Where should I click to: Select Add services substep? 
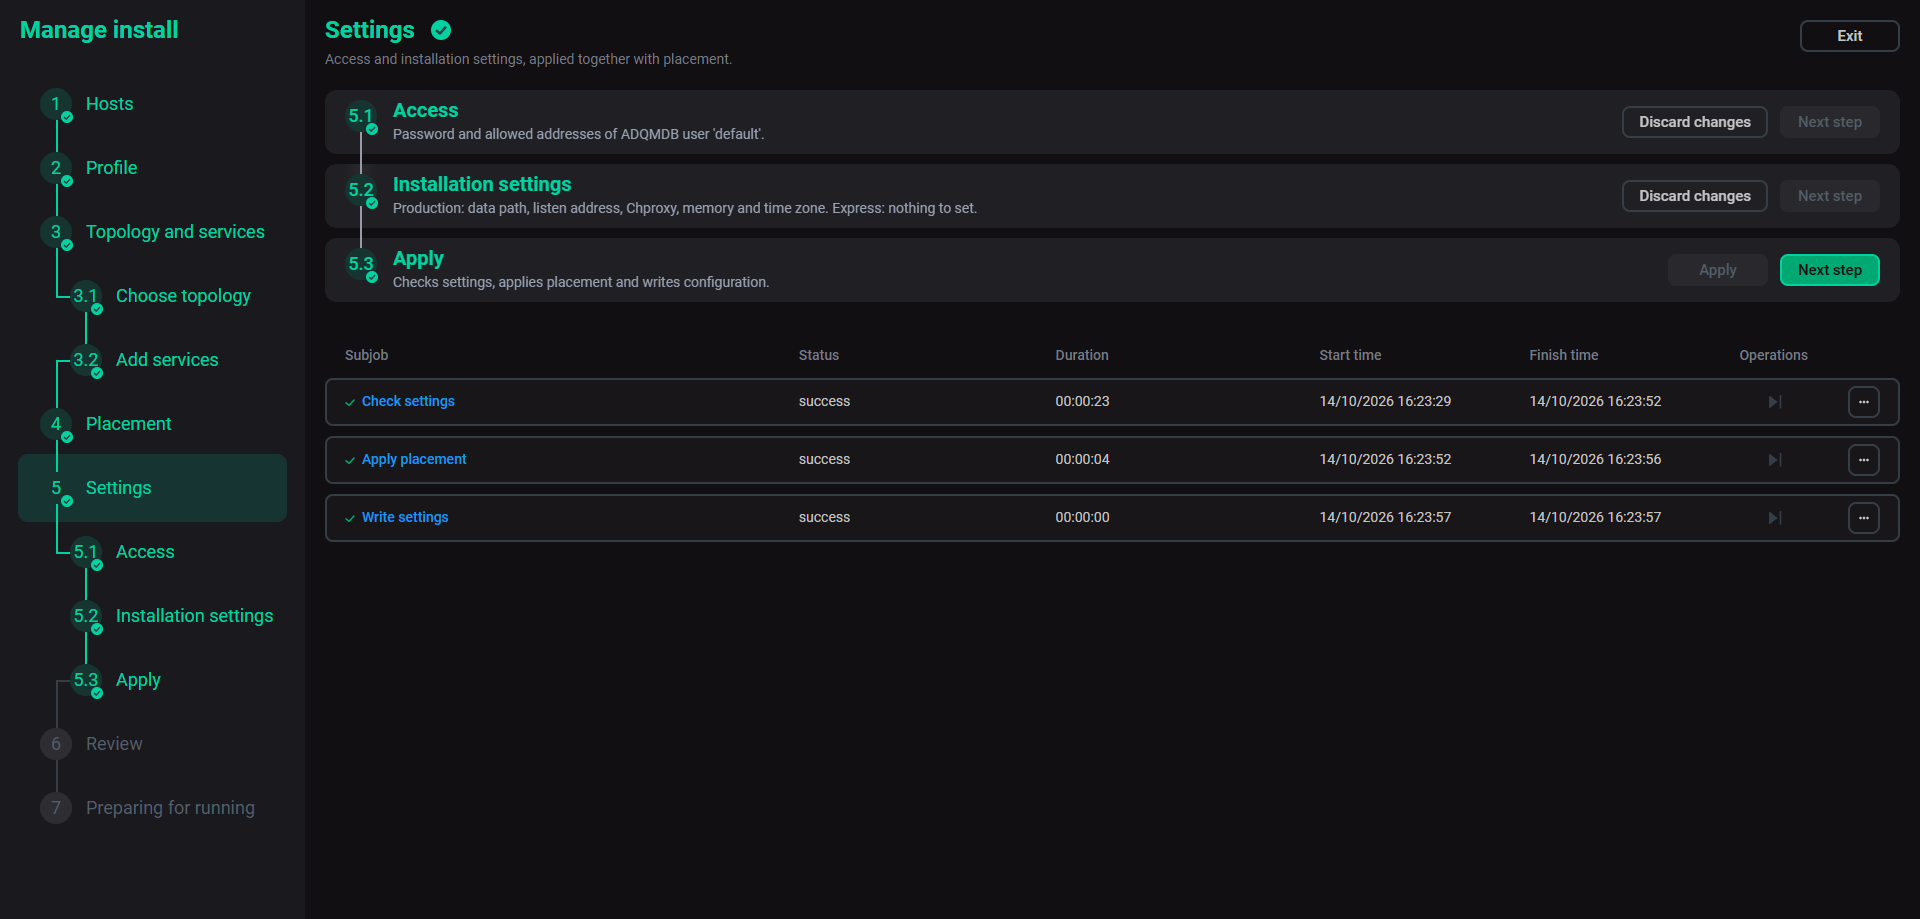point(167,360)
